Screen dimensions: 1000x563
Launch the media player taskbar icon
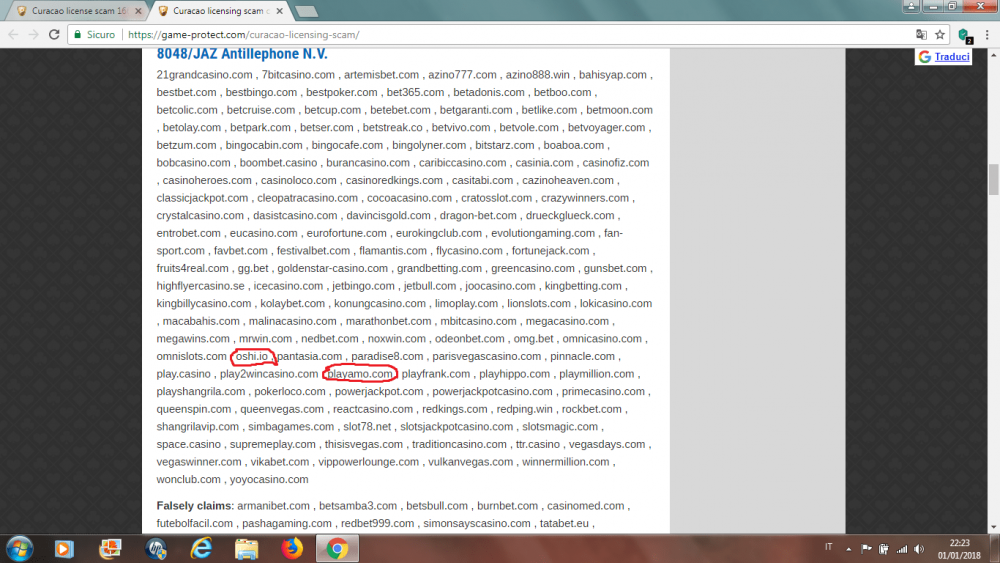pyautogui.click(x=64, y=548)
